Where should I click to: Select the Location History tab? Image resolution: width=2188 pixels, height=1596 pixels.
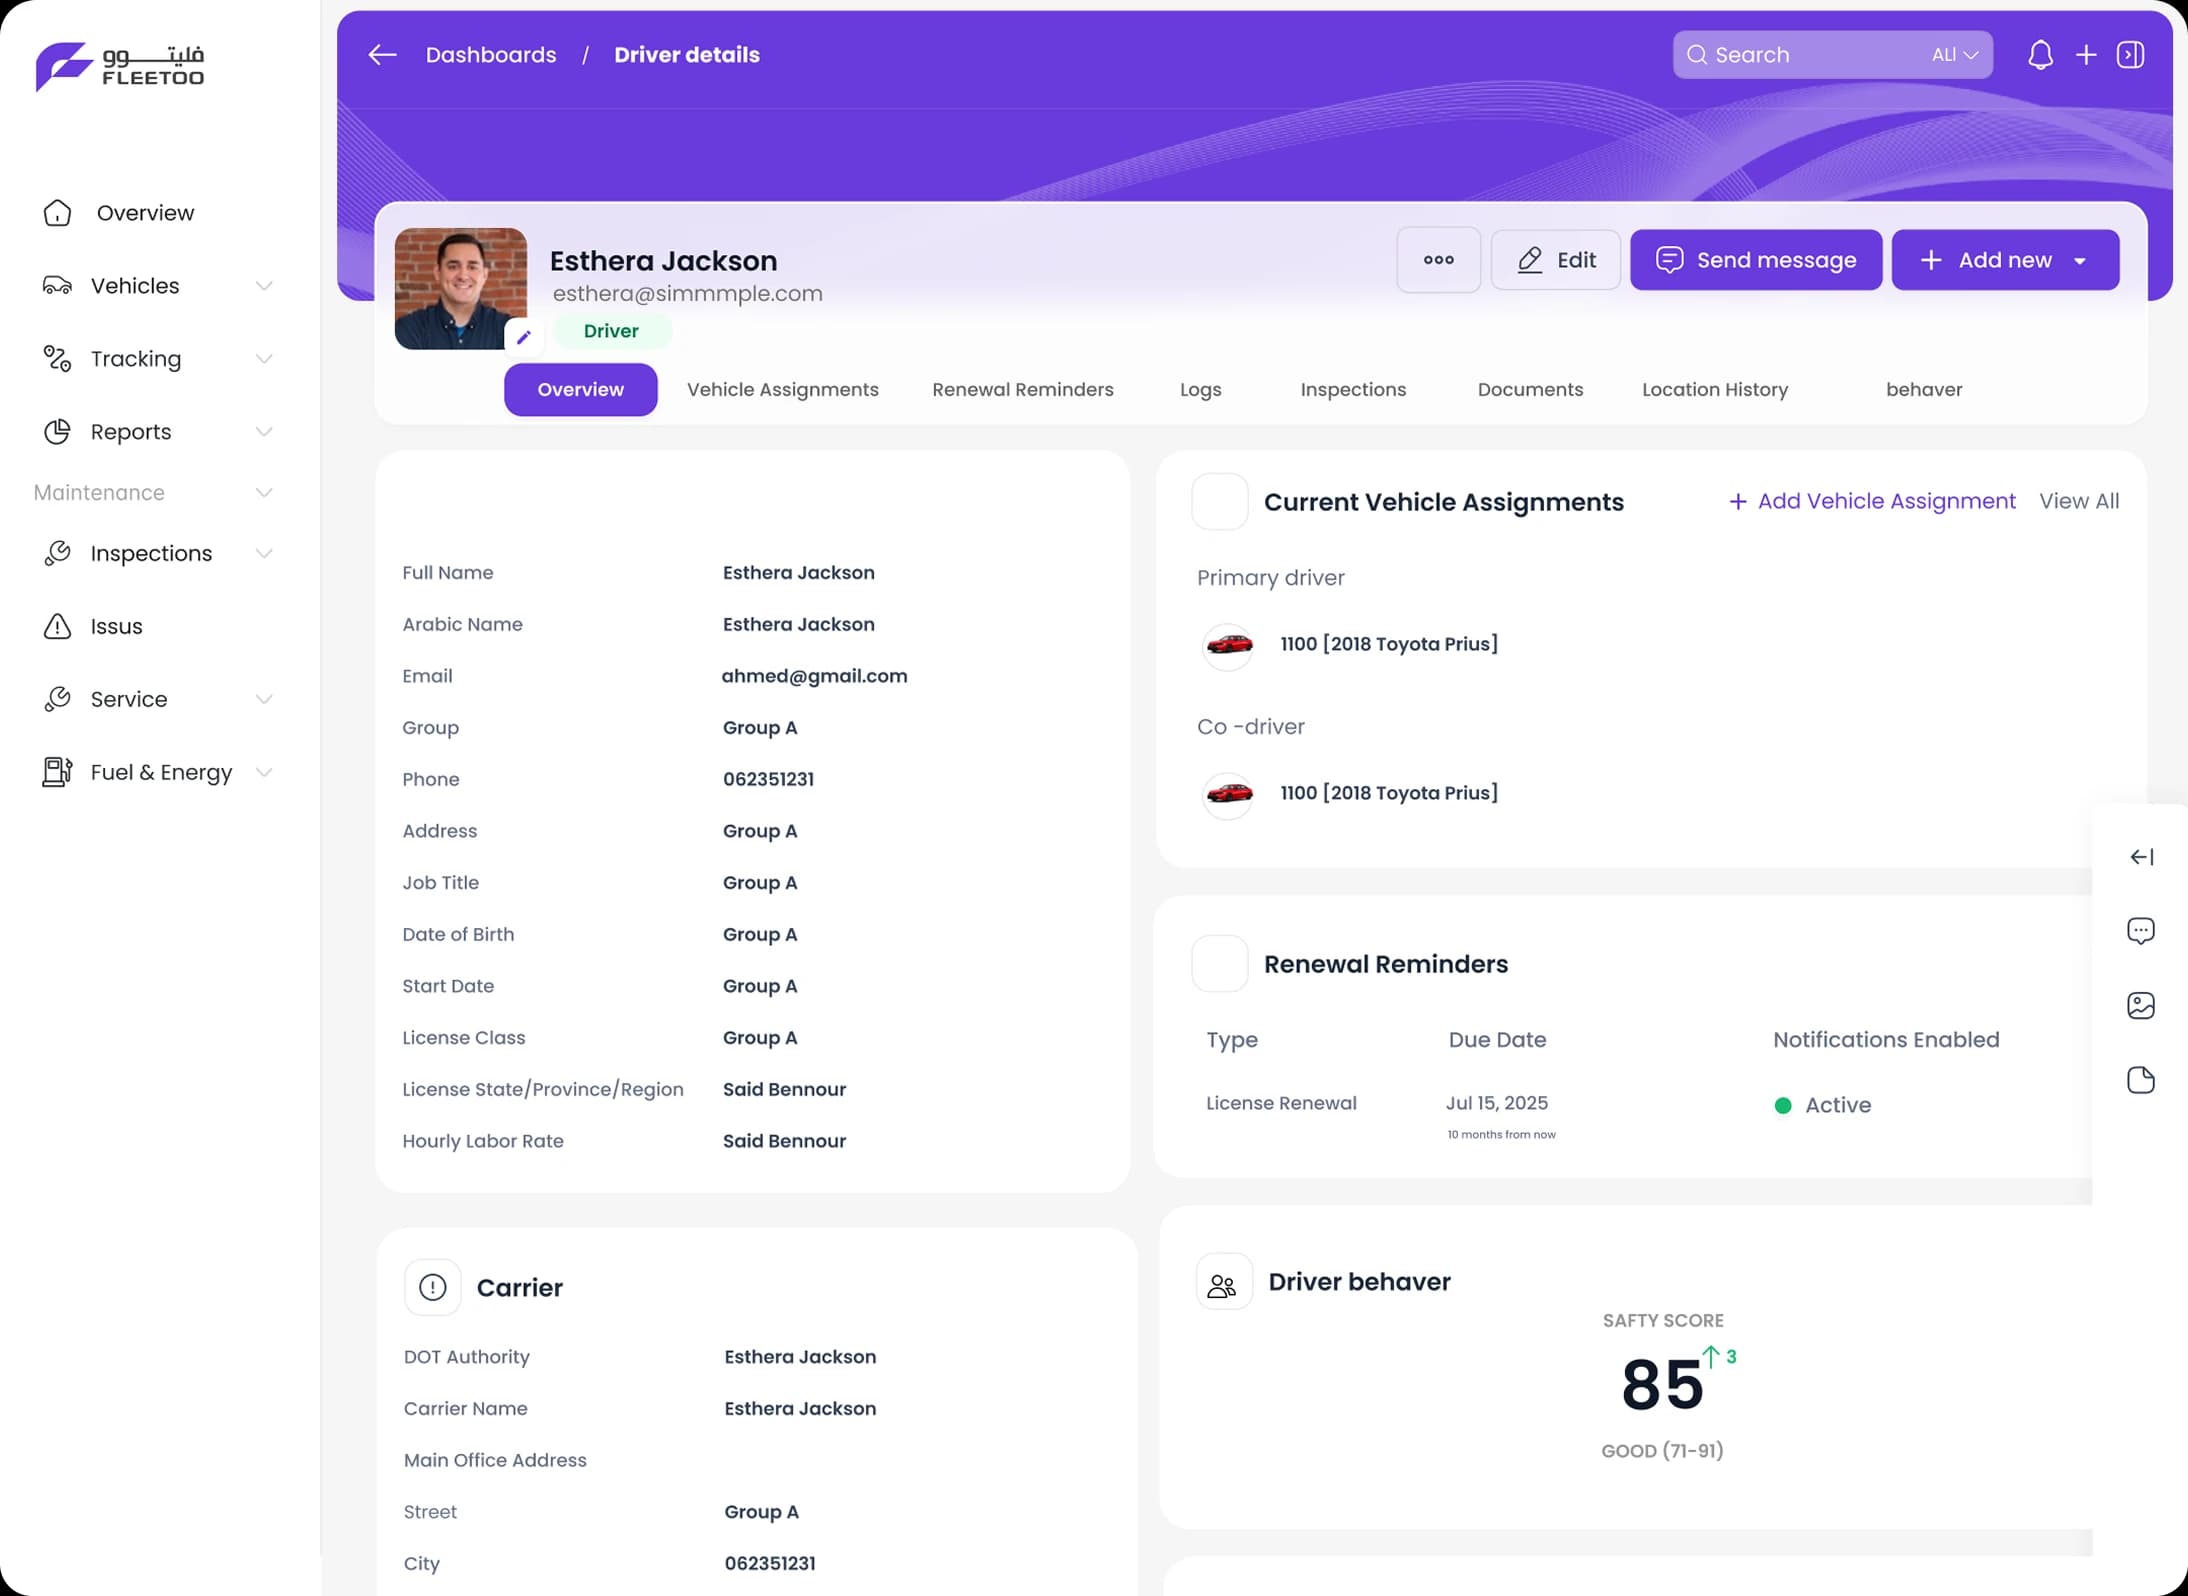tap(1714, 389)
